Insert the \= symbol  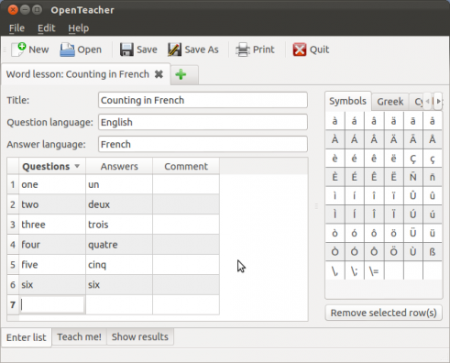(x=374, y=271)
